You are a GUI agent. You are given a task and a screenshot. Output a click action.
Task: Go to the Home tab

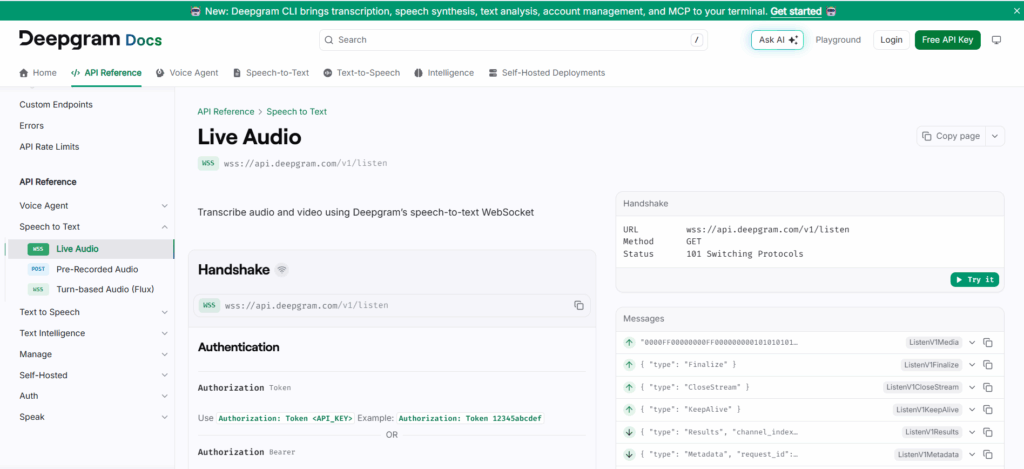tap(38, 73)
